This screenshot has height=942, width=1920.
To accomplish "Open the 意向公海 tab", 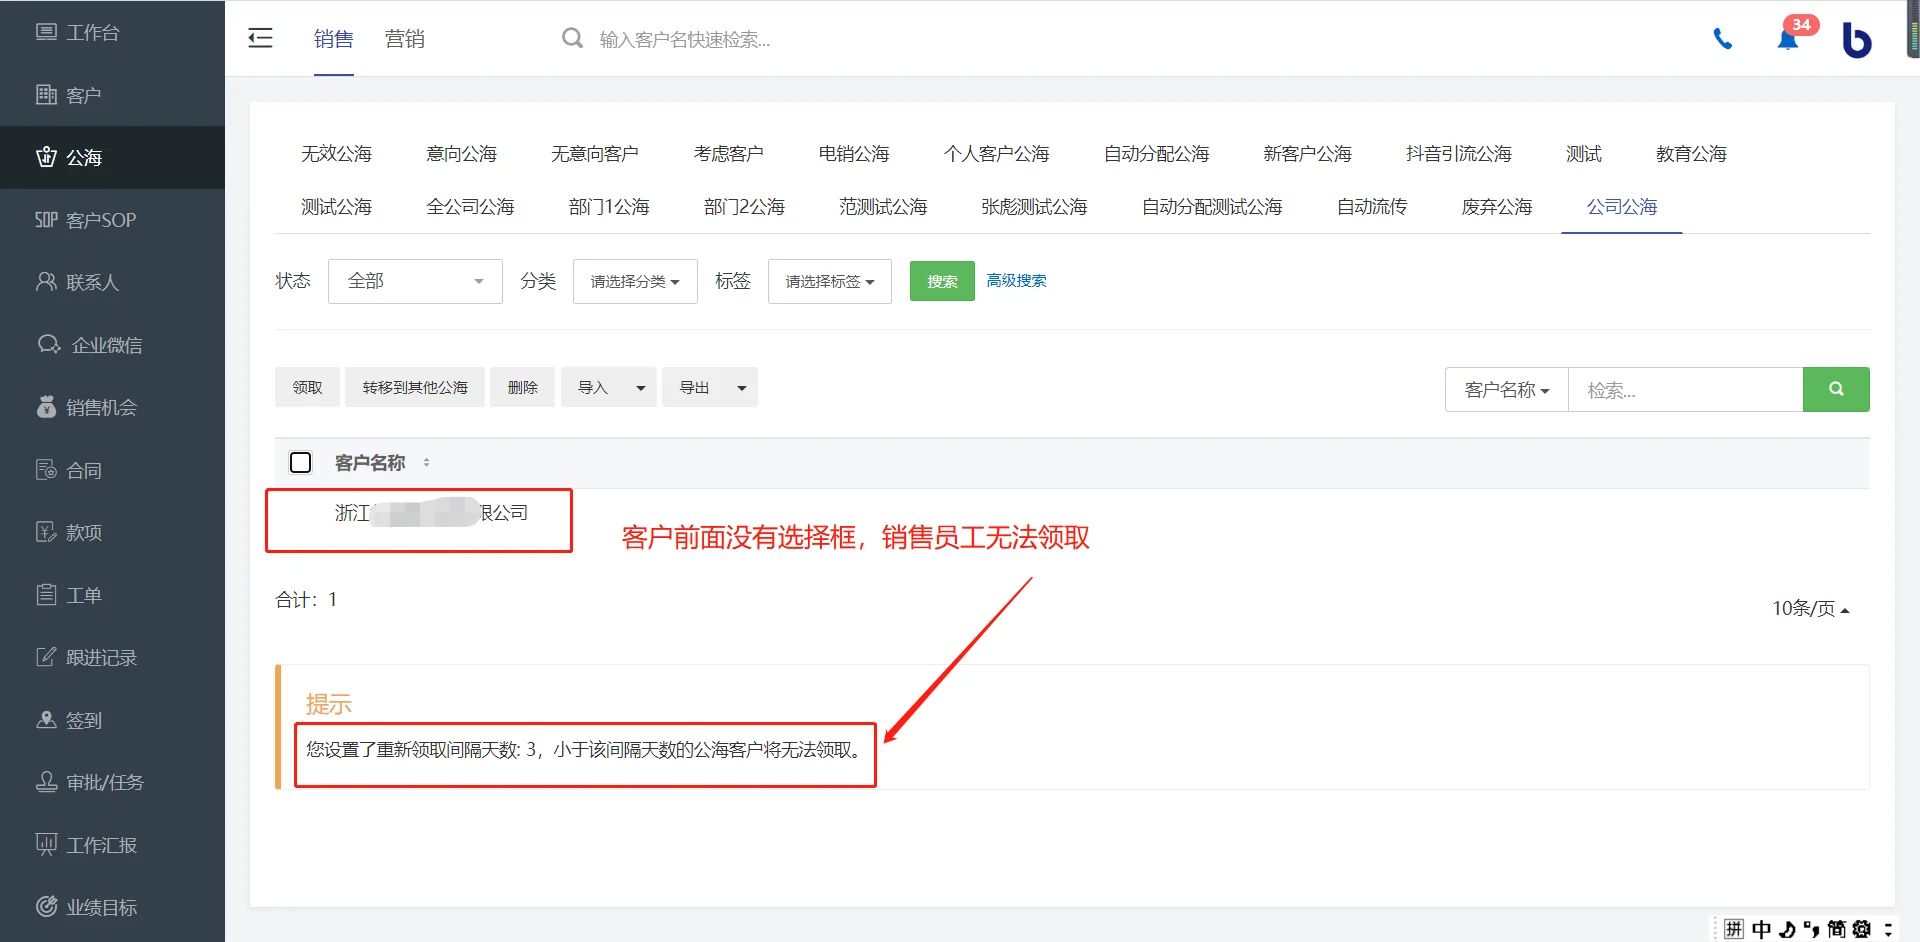I will point(461,154).
